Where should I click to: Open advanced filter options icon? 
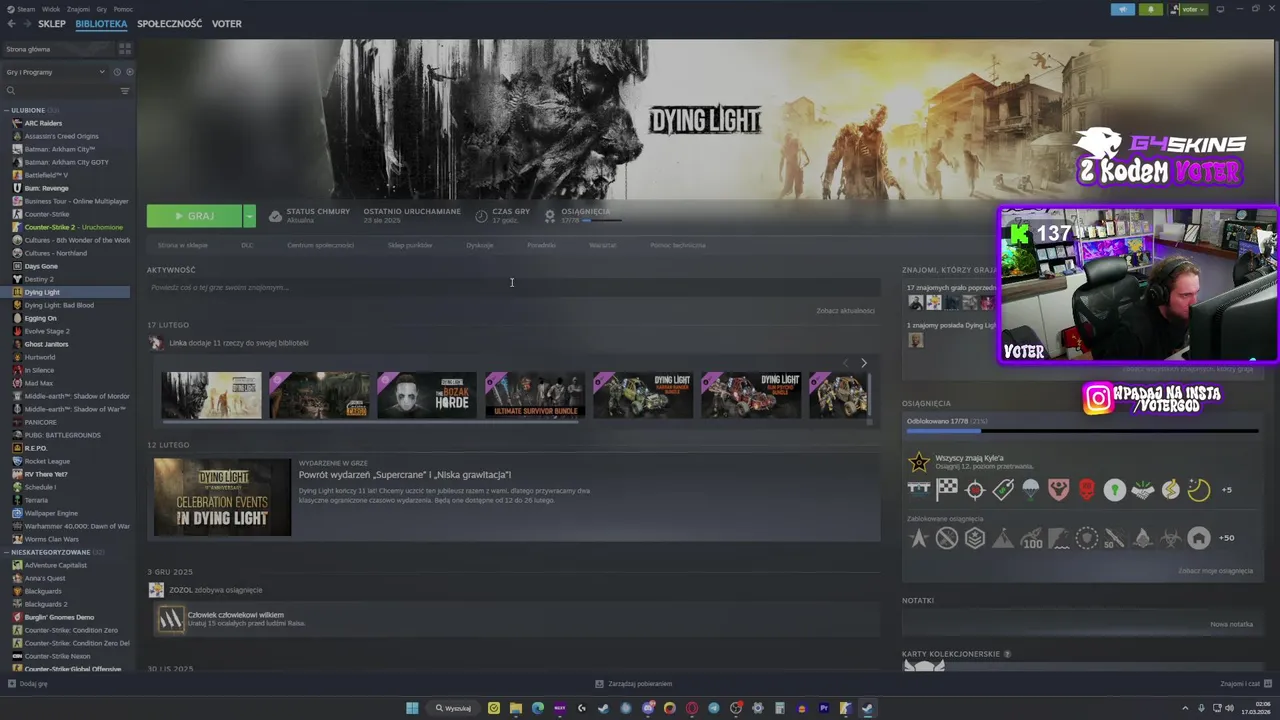point(125,91)
